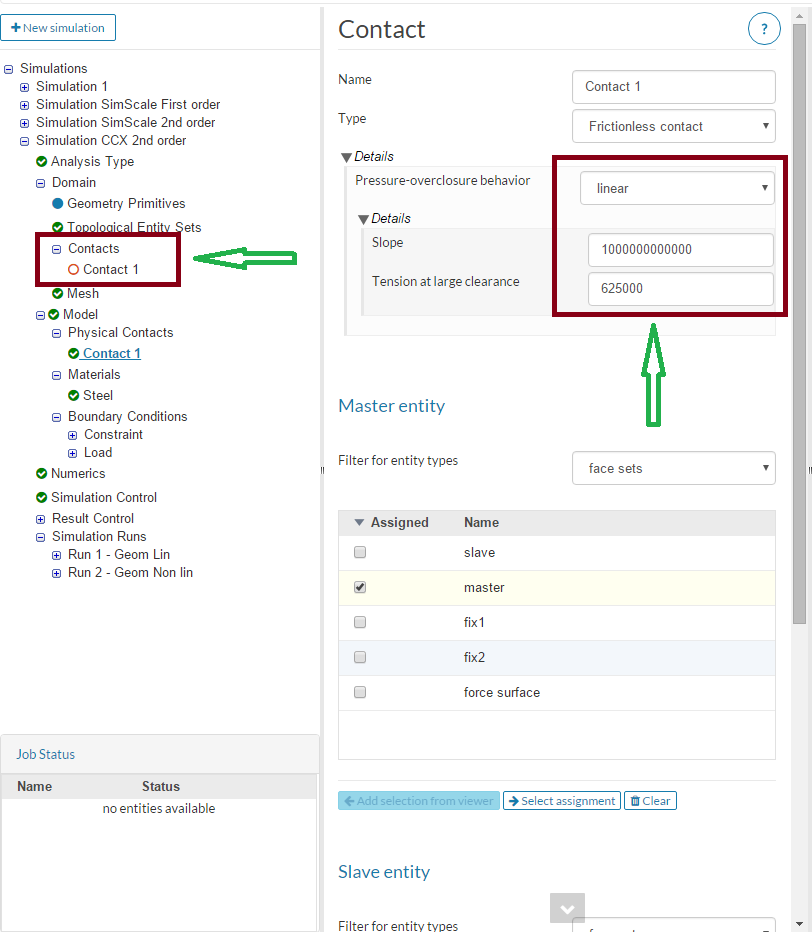Click the green check icon beside Topological Entity Sets
This screenshot has height=932, width=812.
tap(58, 227)
